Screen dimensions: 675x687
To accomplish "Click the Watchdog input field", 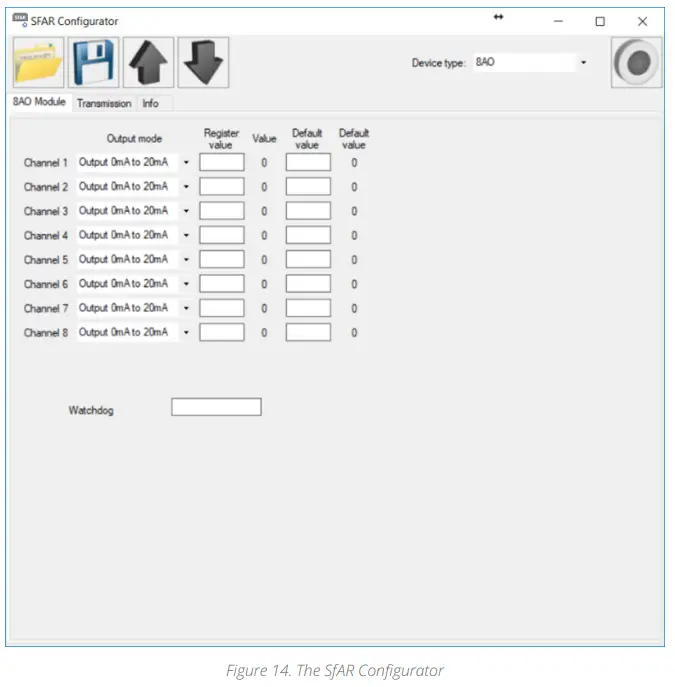I will (216, 407).
